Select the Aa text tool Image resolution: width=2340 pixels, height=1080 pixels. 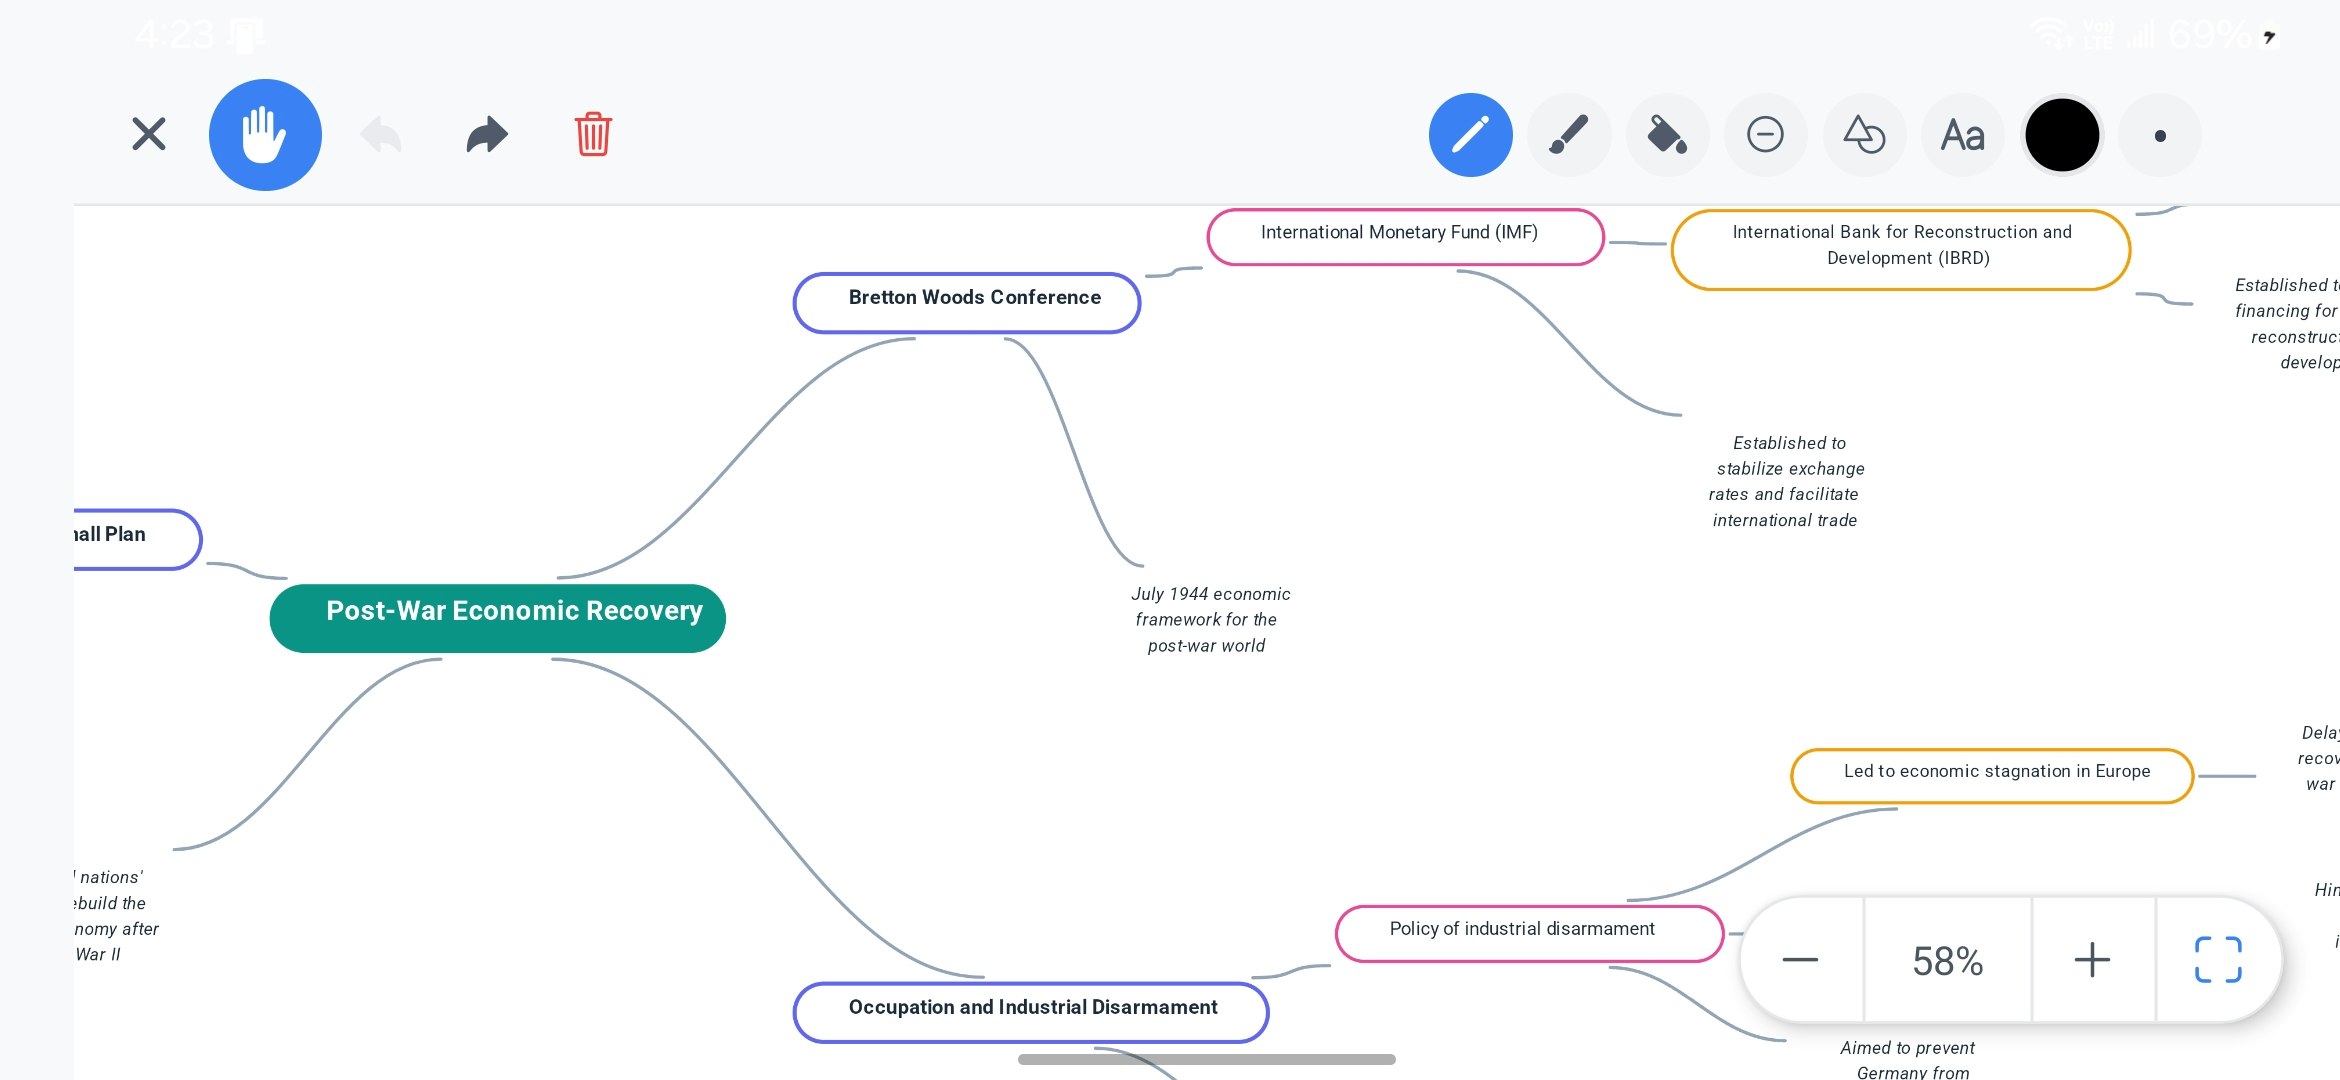(x=1962, y=135)
